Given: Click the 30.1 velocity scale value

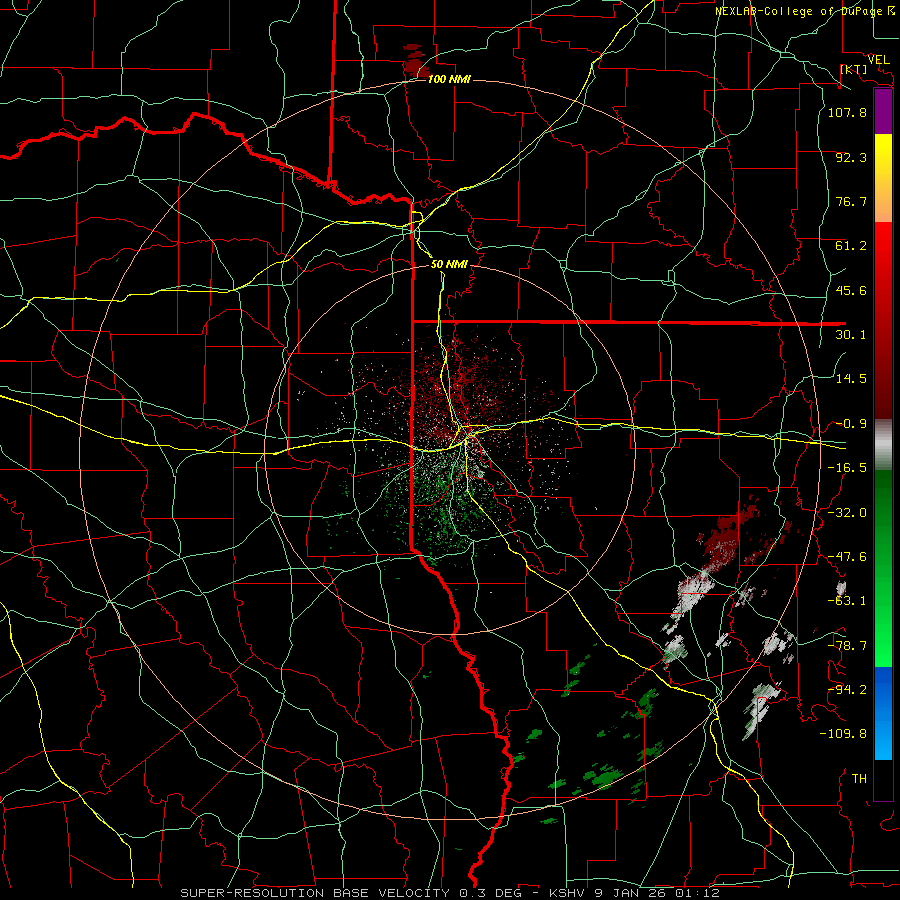Looking at the screenshot, I should (851, 335).
